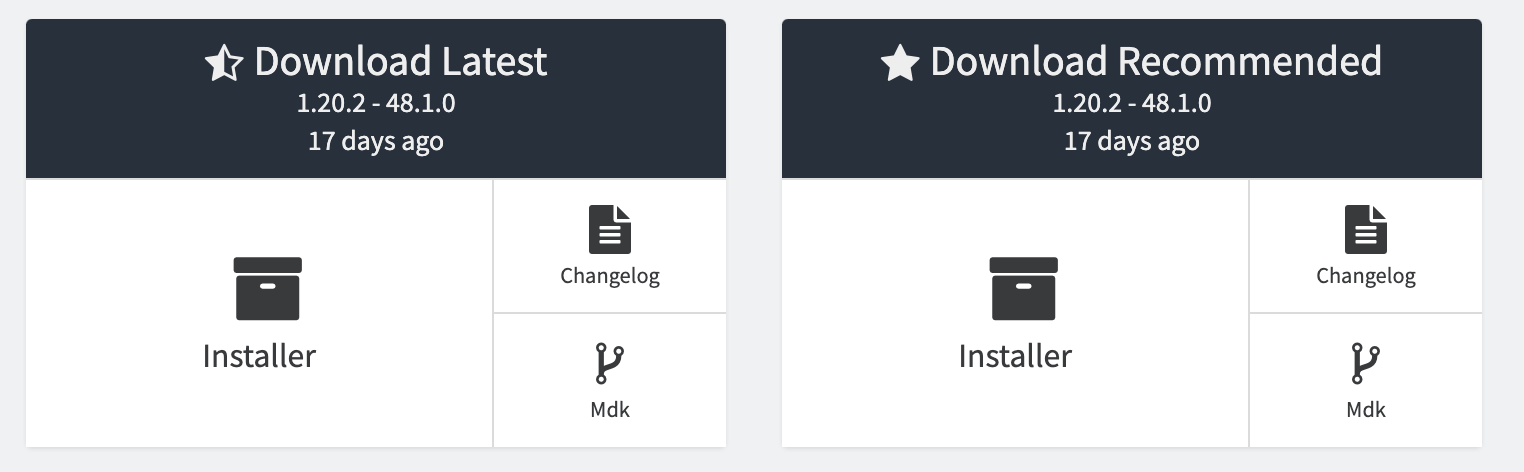This screenshot has width=1524, height=472.
Task: Open the changelog document icon under Download Latest
Action: point(610,229)
